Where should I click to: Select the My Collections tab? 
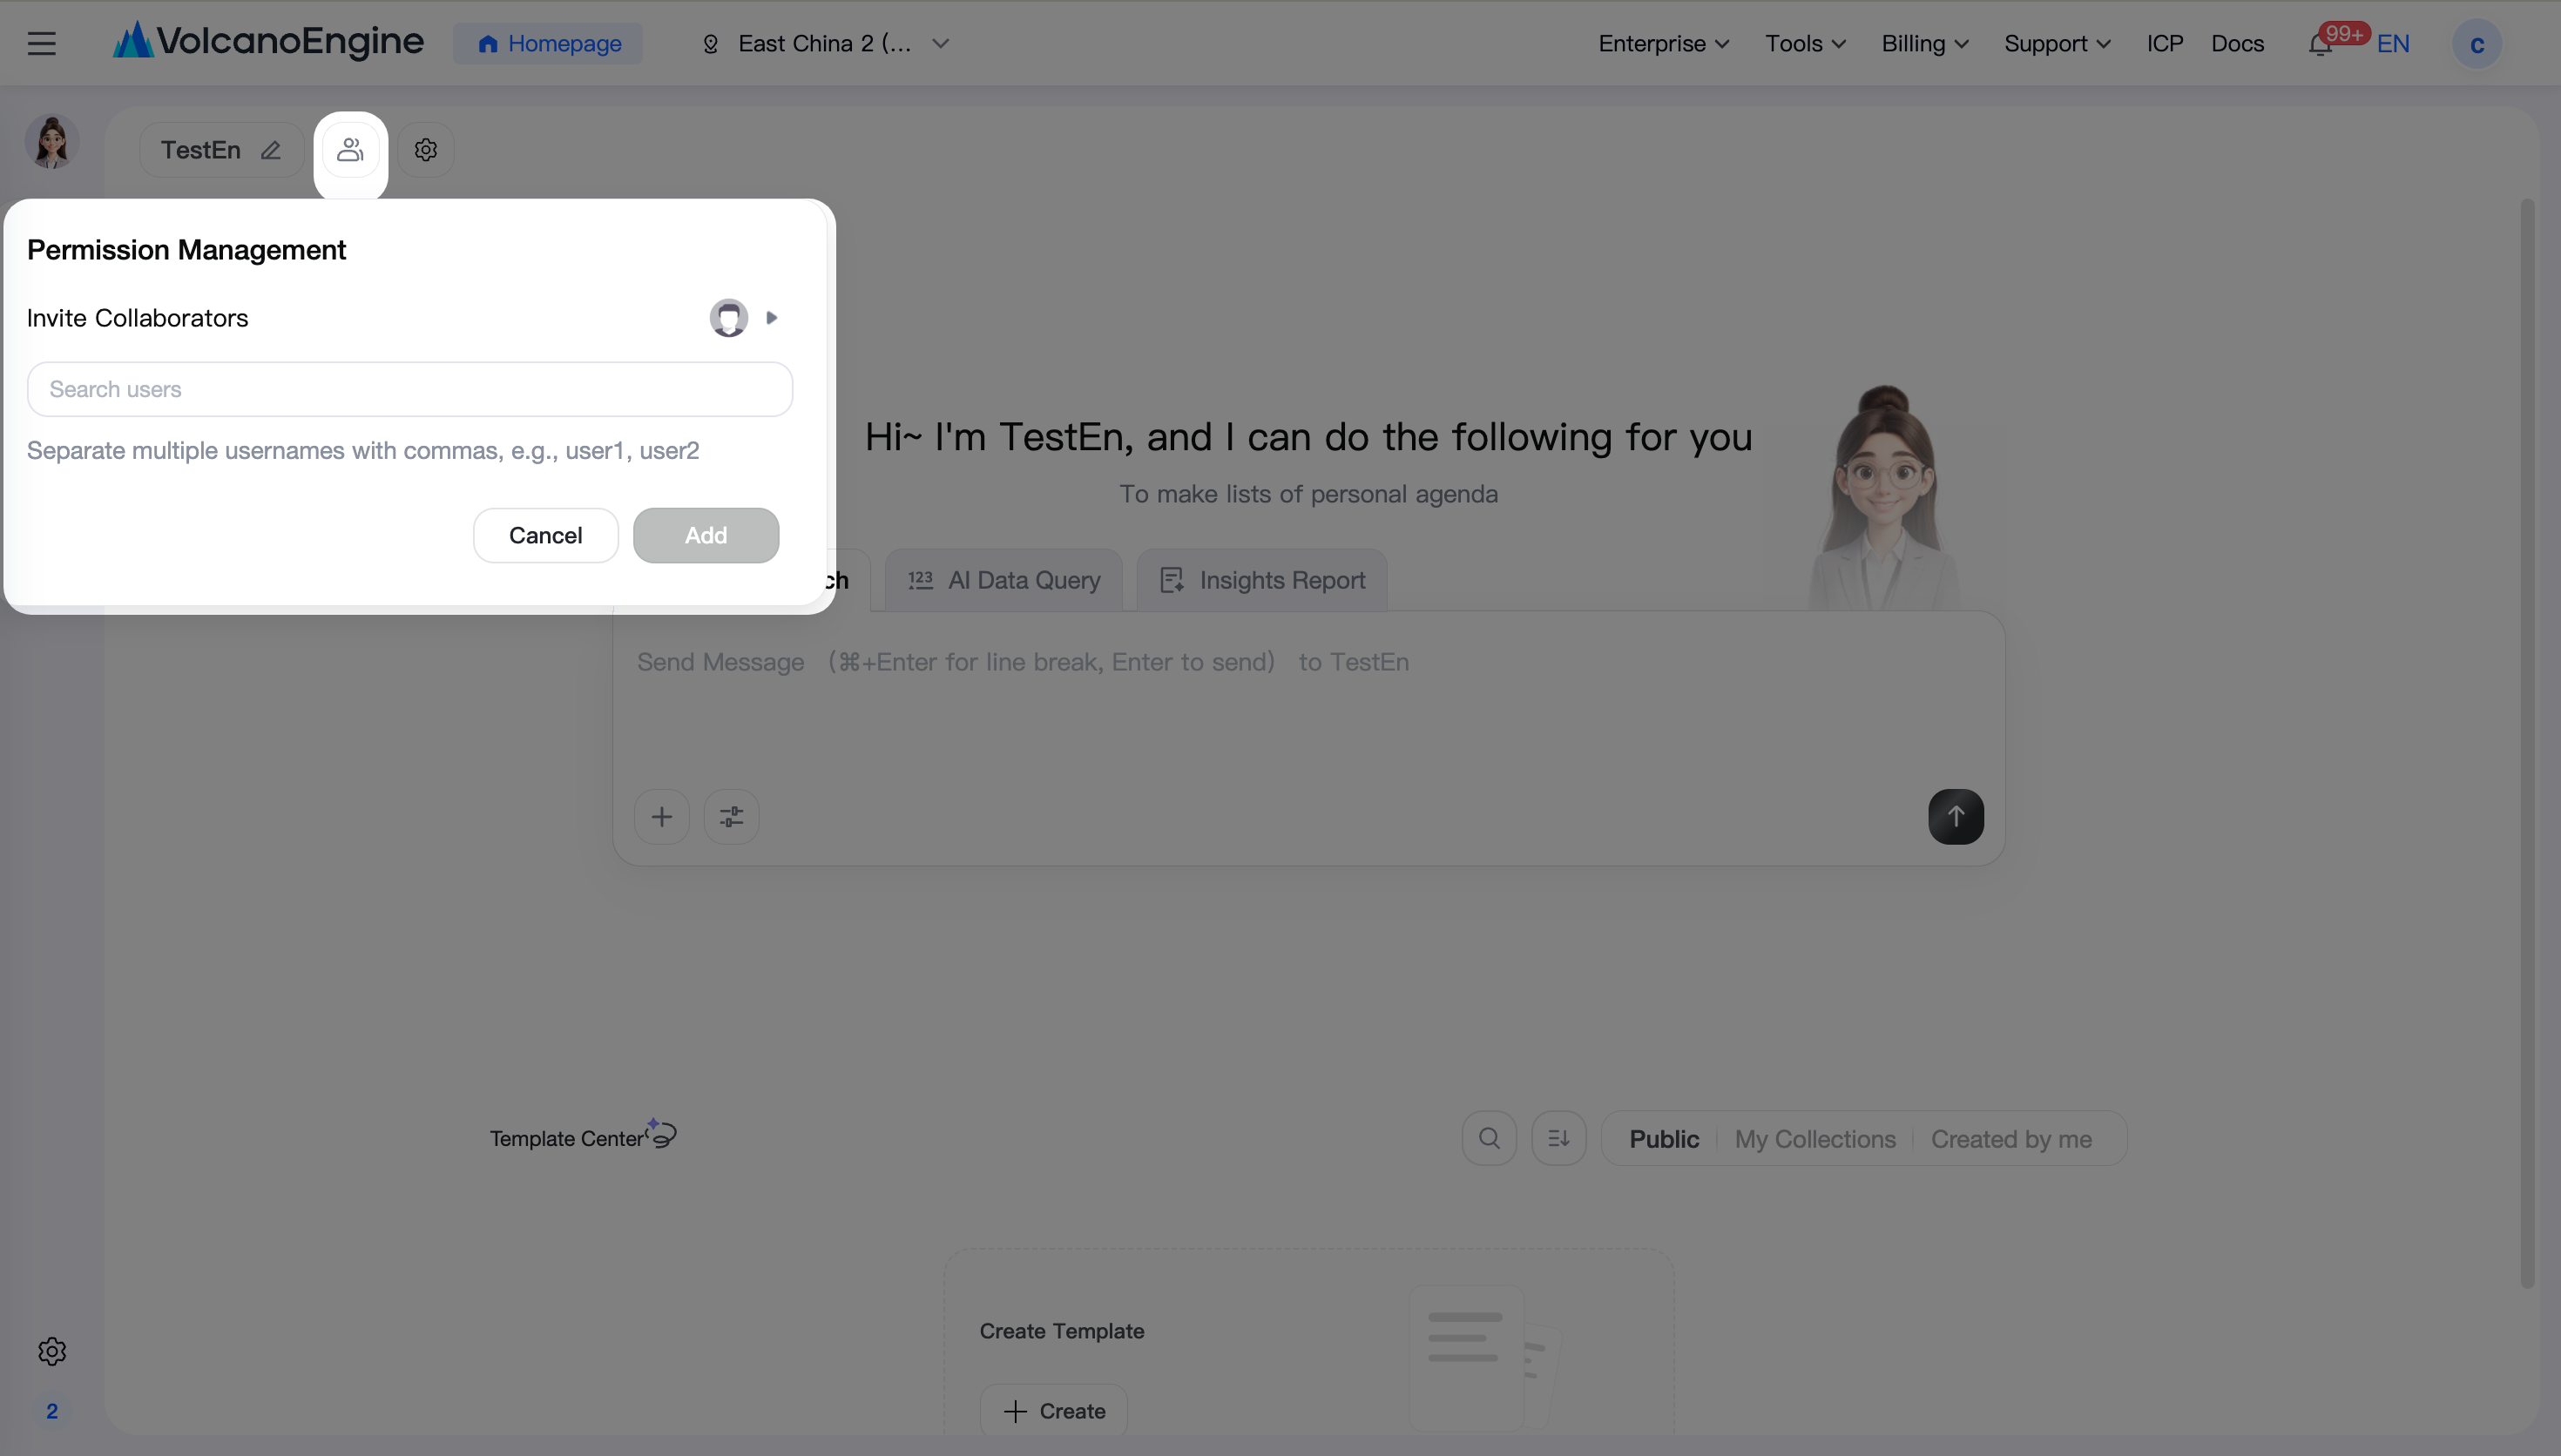1815,1139
